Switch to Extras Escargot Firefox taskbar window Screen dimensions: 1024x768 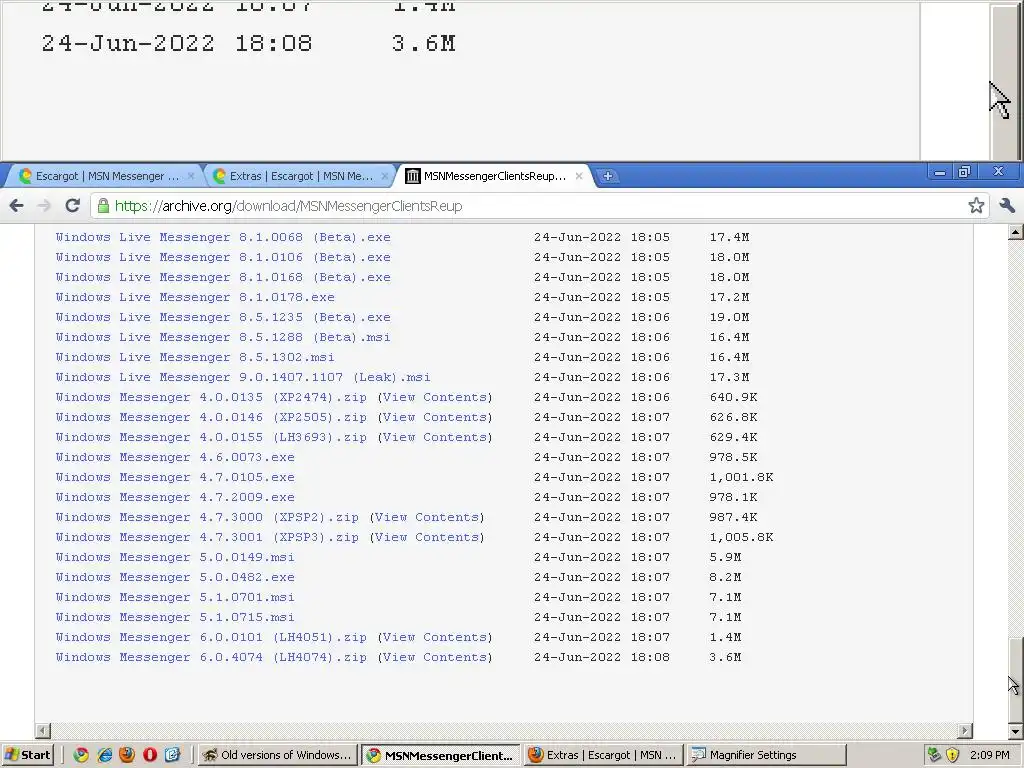click(x=604, y=755)
